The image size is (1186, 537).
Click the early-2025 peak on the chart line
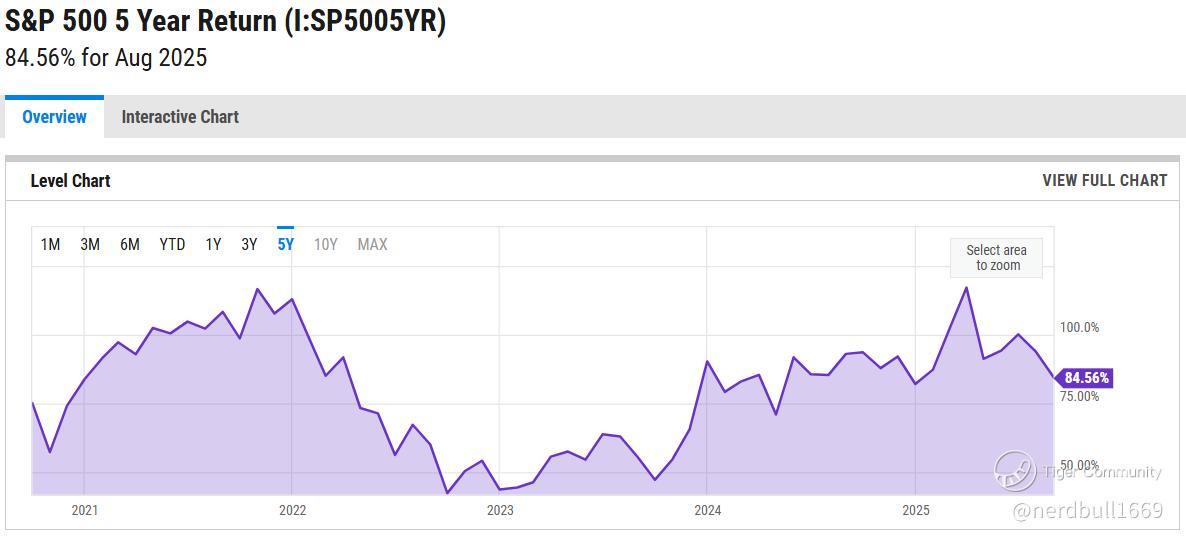[x=966, y=287]
